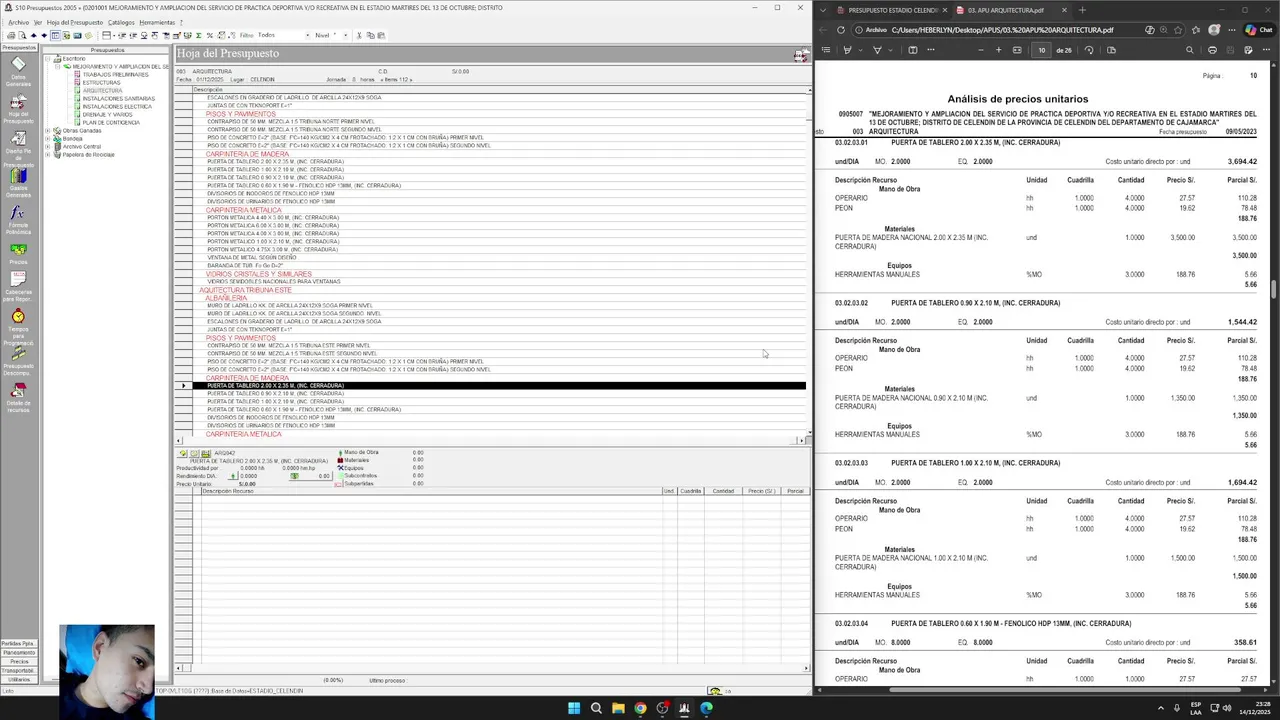
Task: Click the cut scissors icon in S10 toolbar
Action: pos(359,35)
